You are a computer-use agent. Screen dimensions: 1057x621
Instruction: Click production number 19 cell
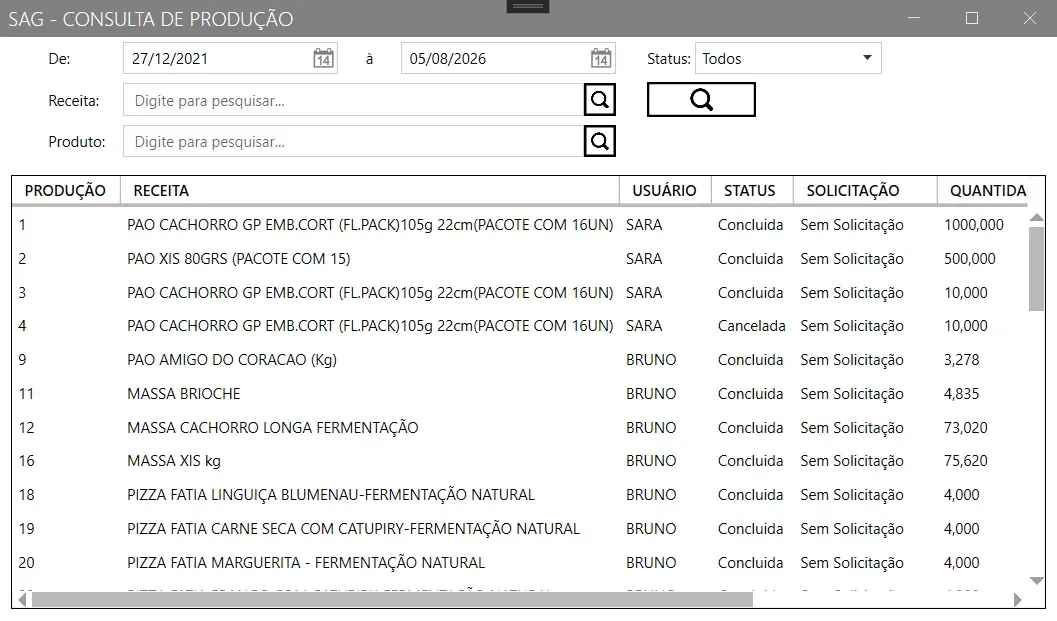tap(26, 529)
